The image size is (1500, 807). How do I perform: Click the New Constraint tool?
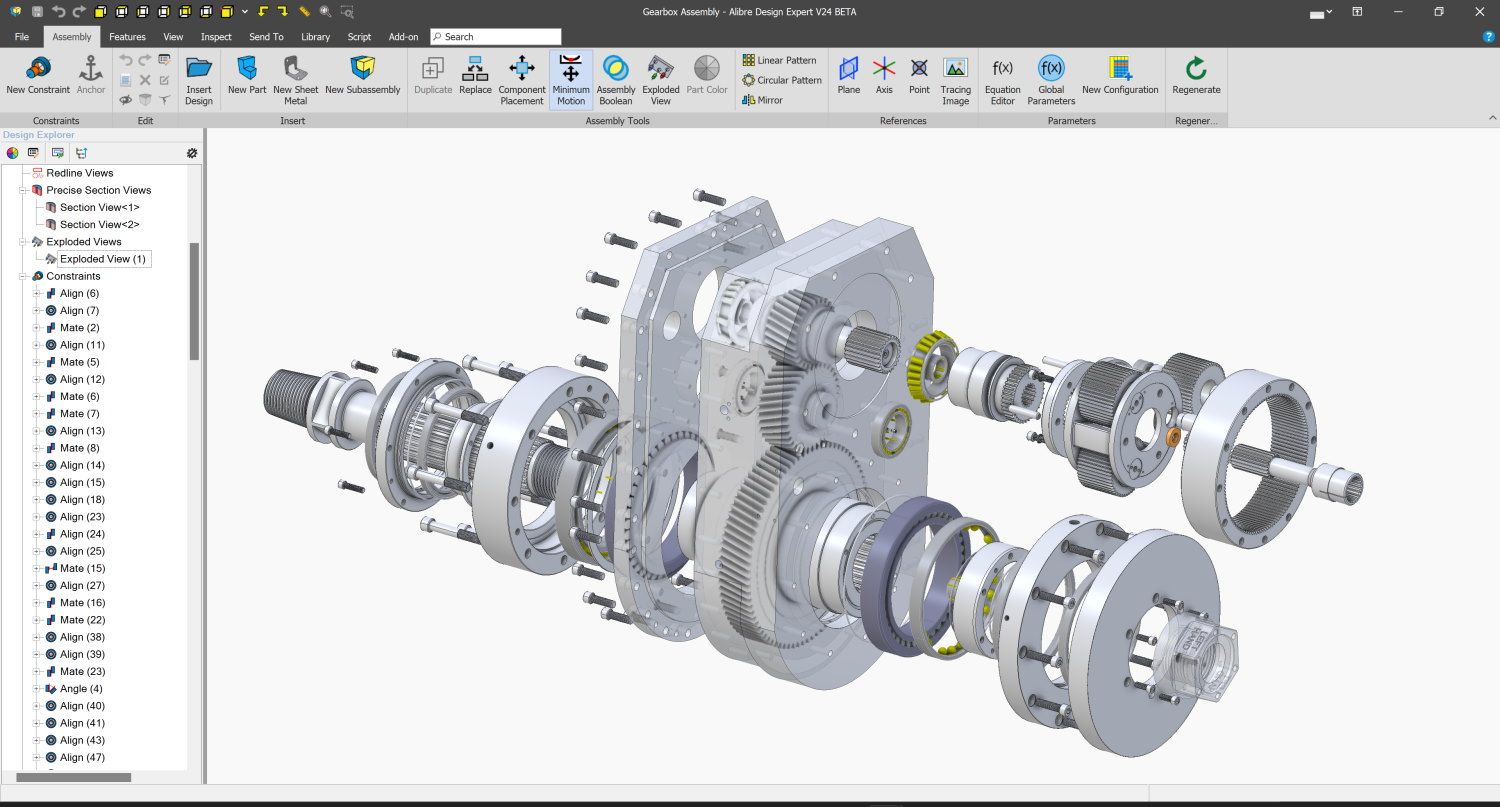tap(37, 76)
